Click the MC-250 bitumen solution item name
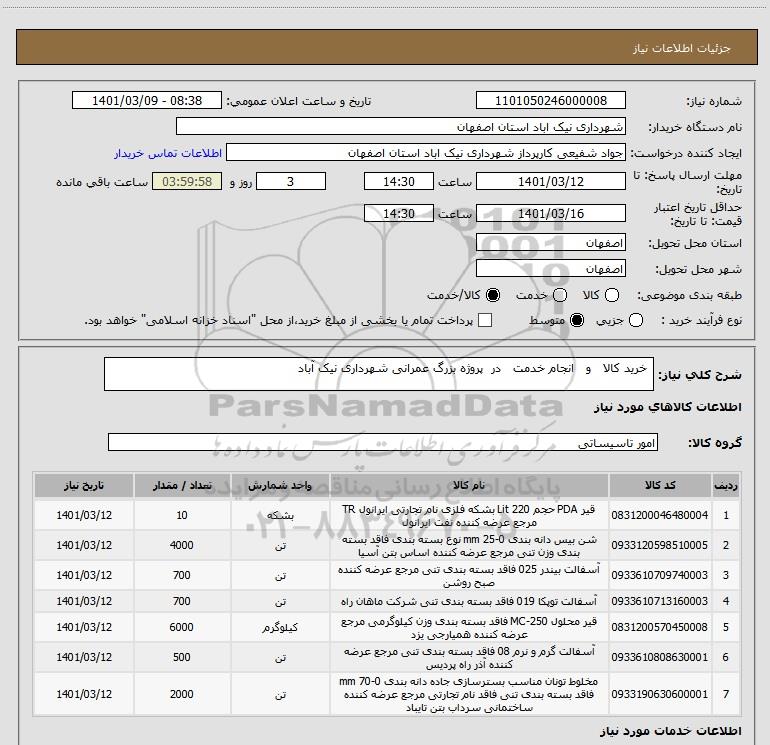 coord(469,627)
